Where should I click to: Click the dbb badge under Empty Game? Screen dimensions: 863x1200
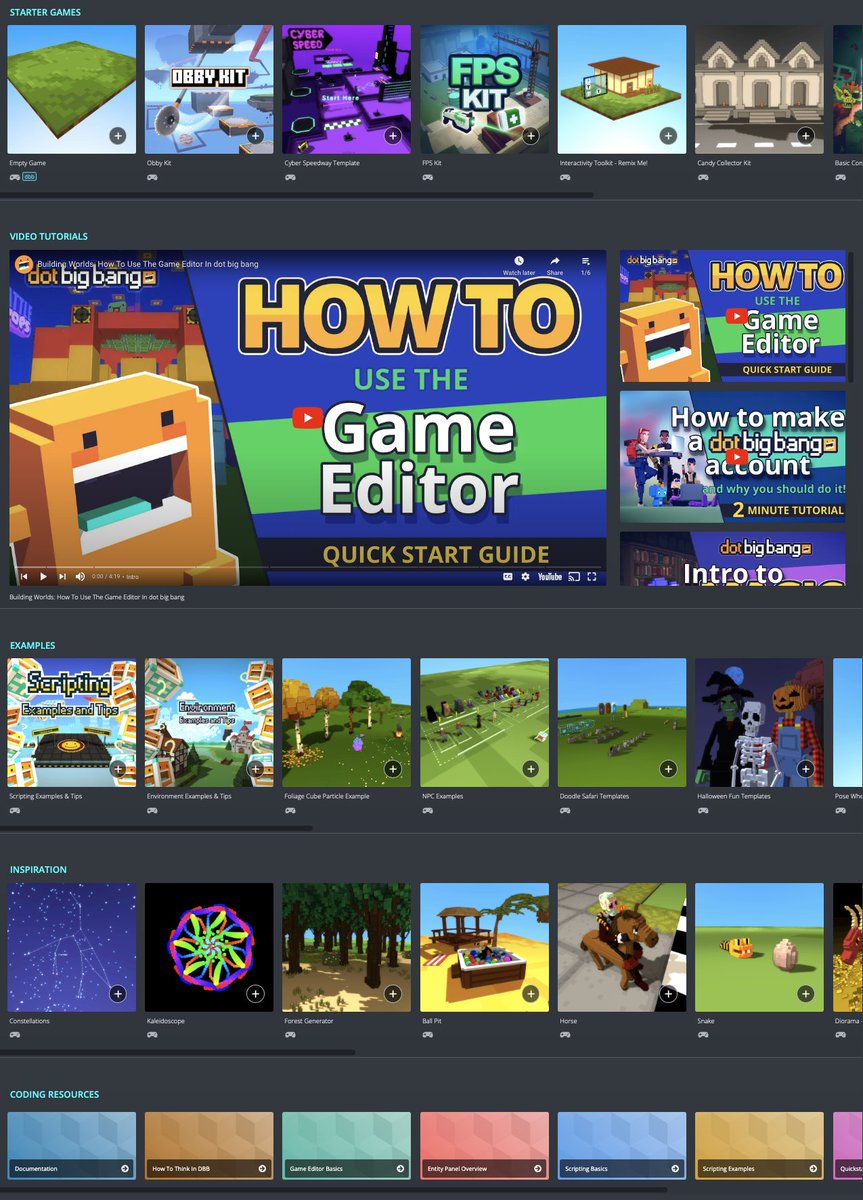coord(30,177)
